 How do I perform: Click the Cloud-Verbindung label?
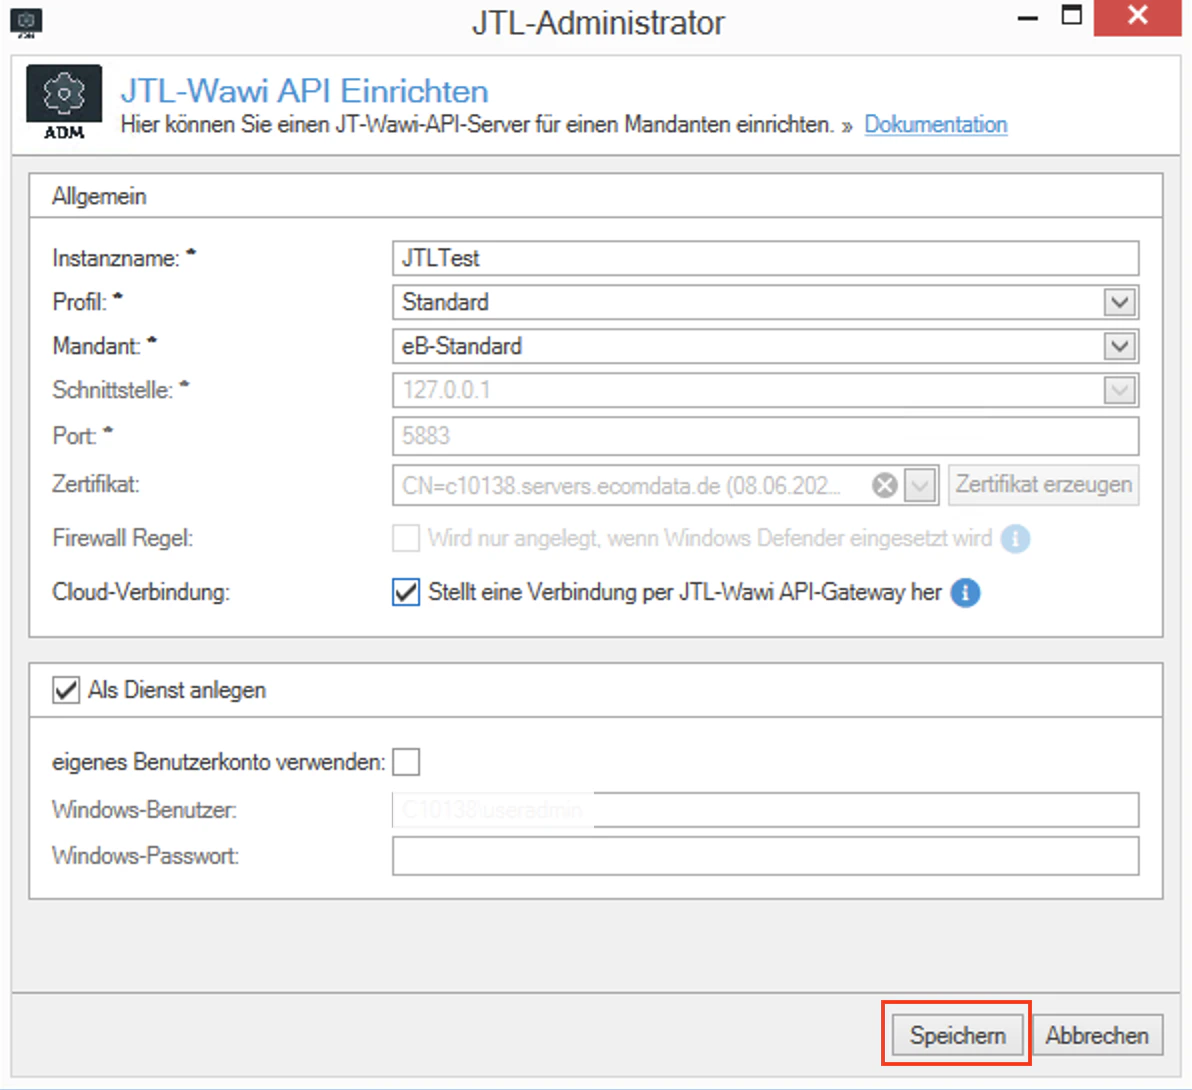coord(141,591)
